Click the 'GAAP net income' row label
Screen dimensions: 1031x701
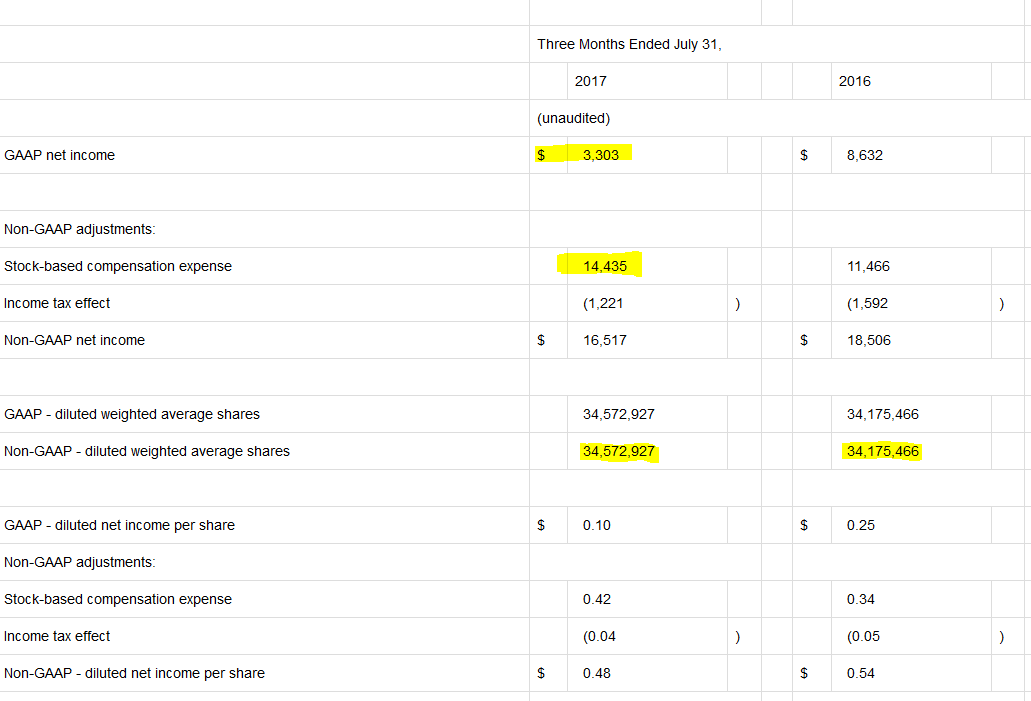60,155
